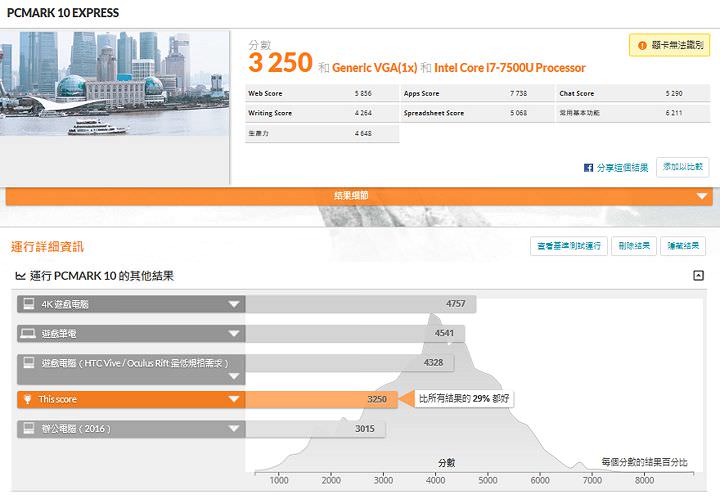Expand the orange 結果細節 bar arrow

pyautogui.click(x=701, y=197)
